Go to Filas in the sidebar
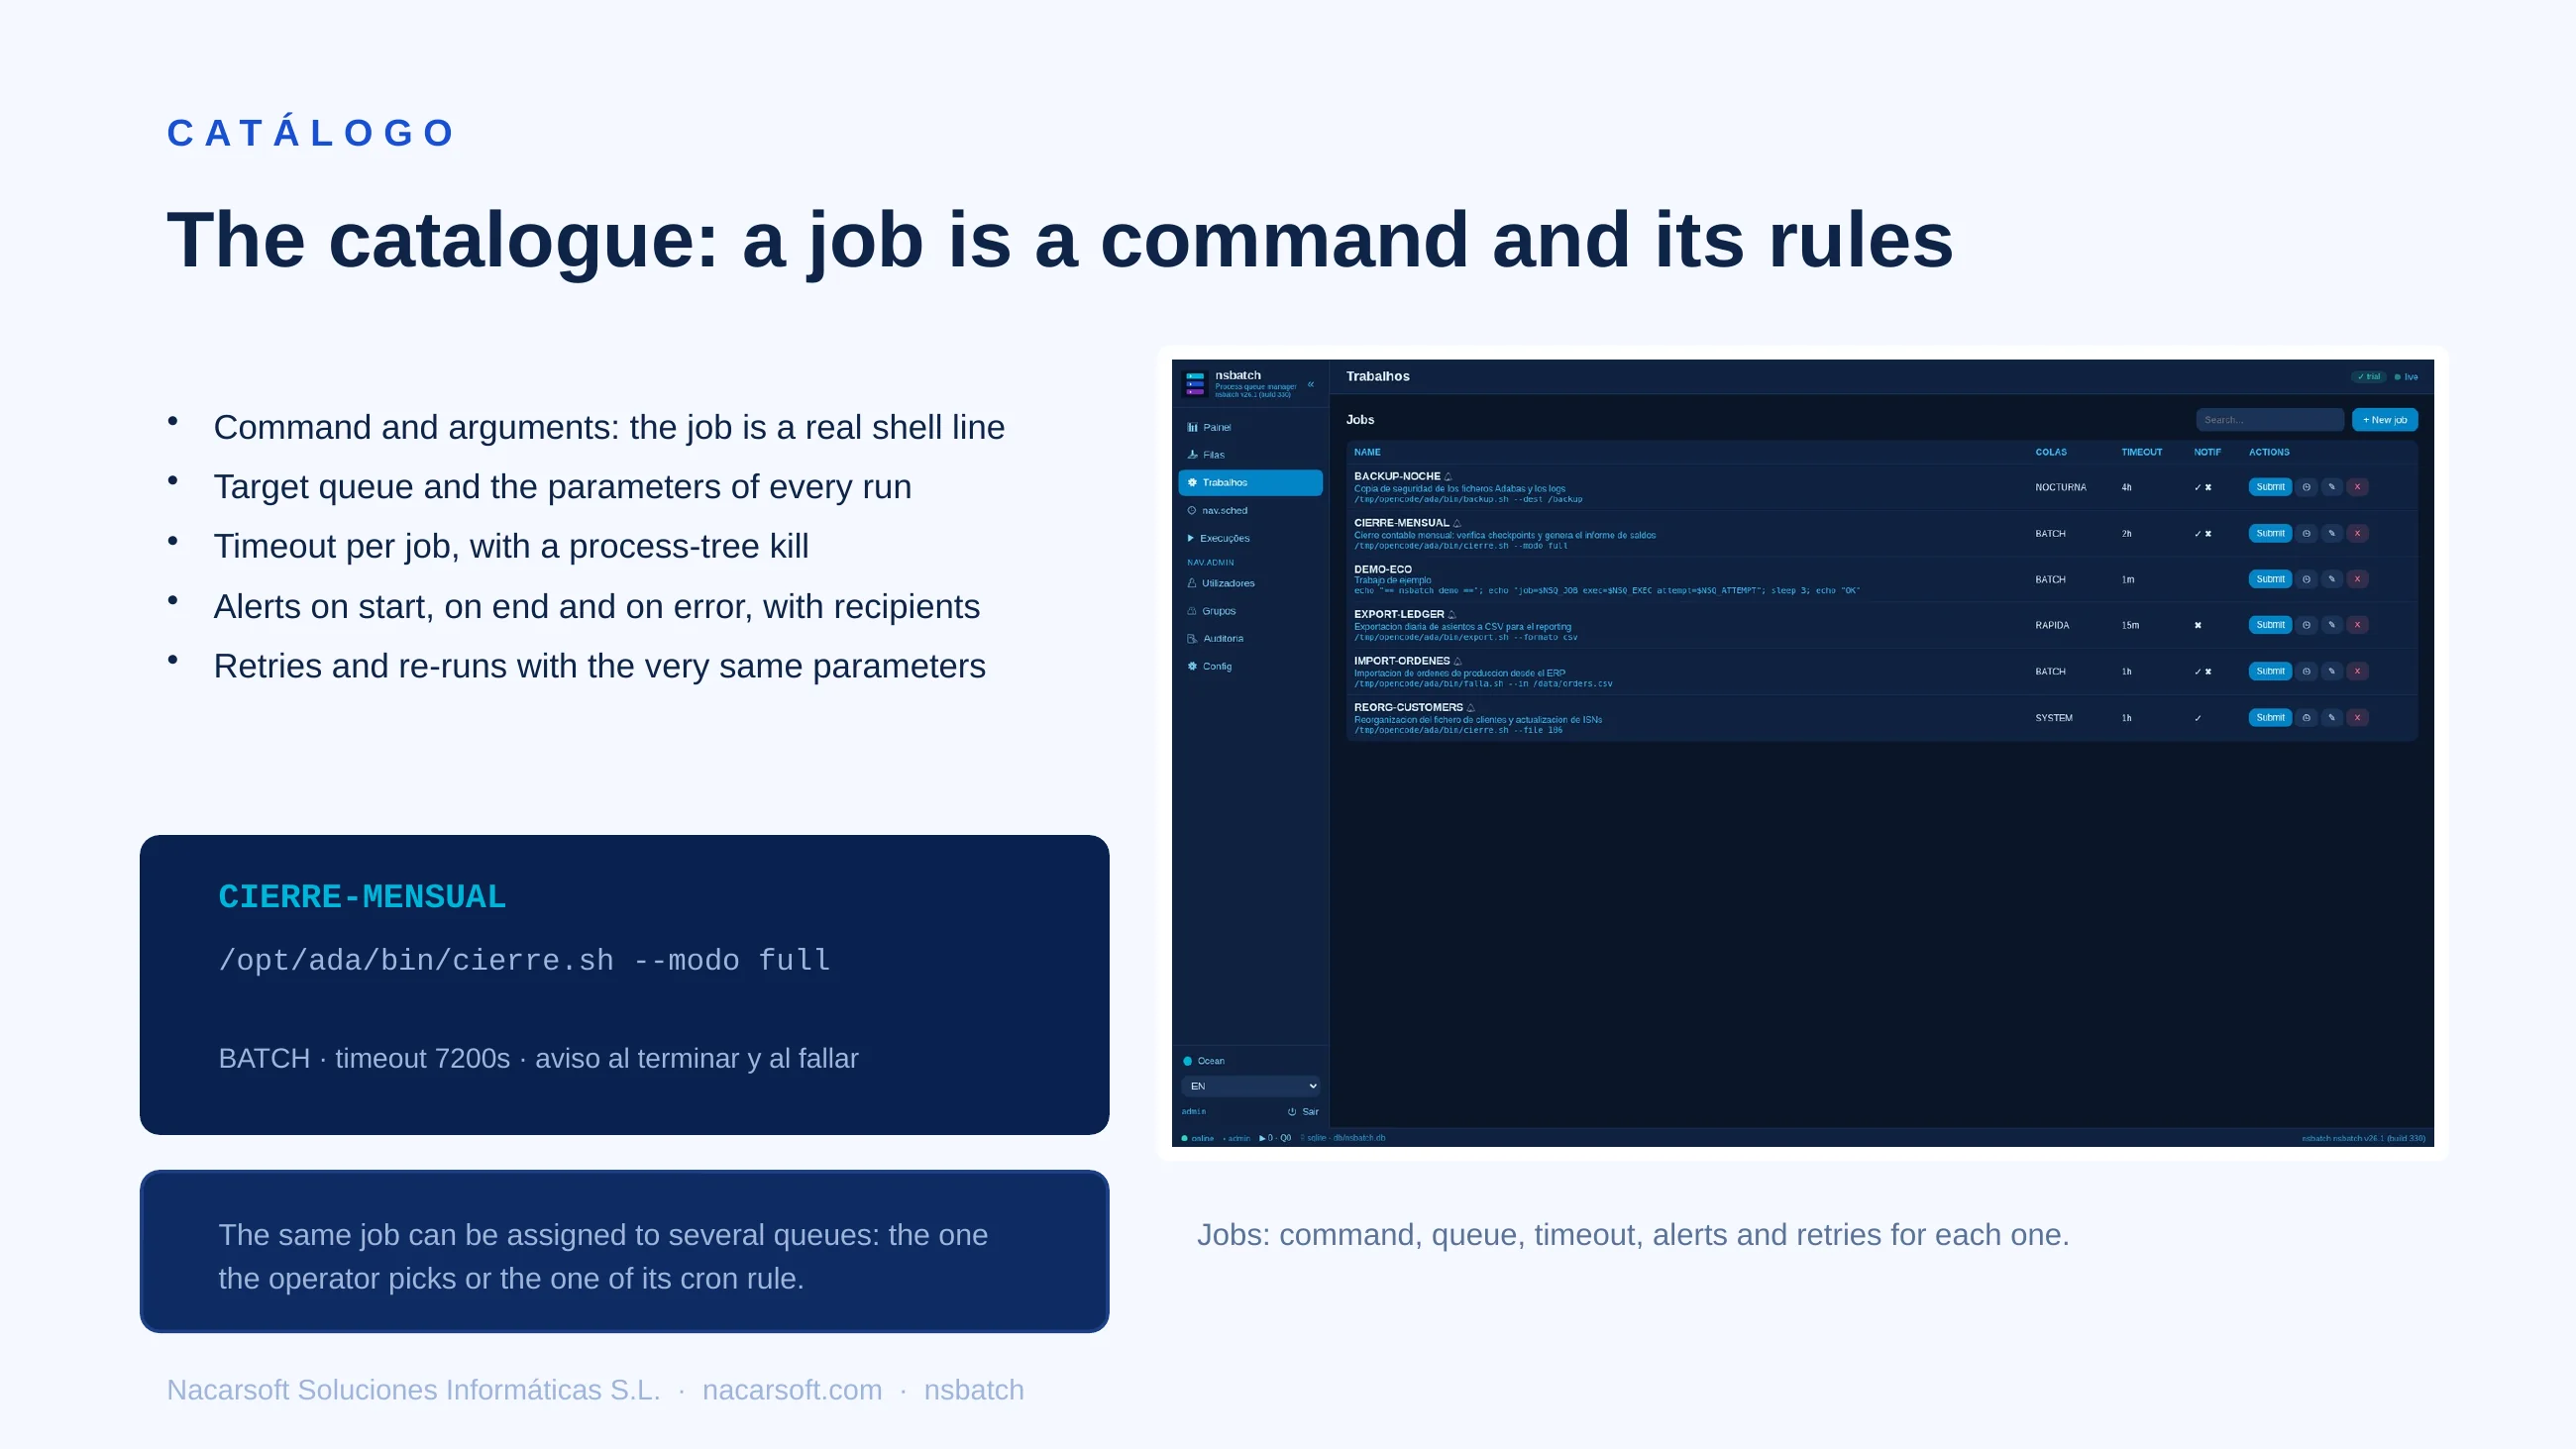Screen dimensions: 2576x1449 click(x=1250, y=455)
